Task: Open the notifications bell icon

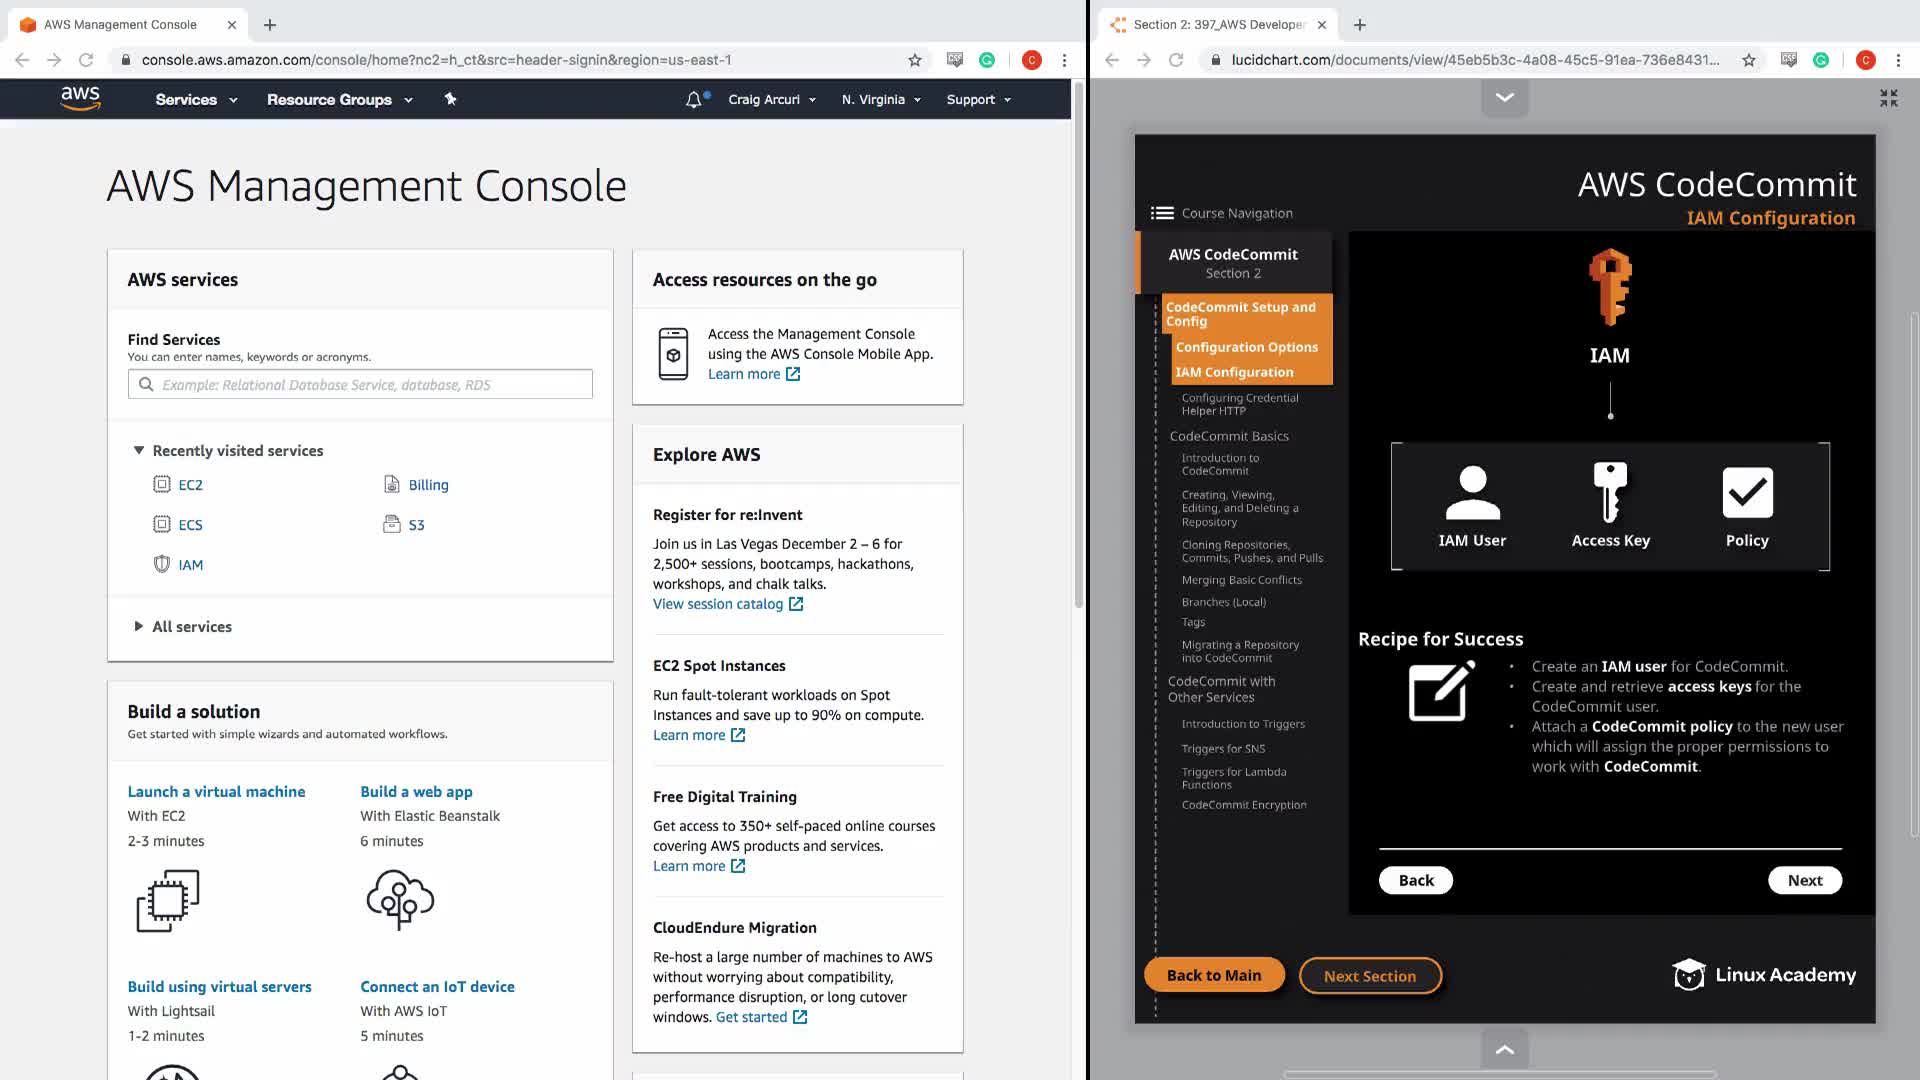Action: coord(693,100)
